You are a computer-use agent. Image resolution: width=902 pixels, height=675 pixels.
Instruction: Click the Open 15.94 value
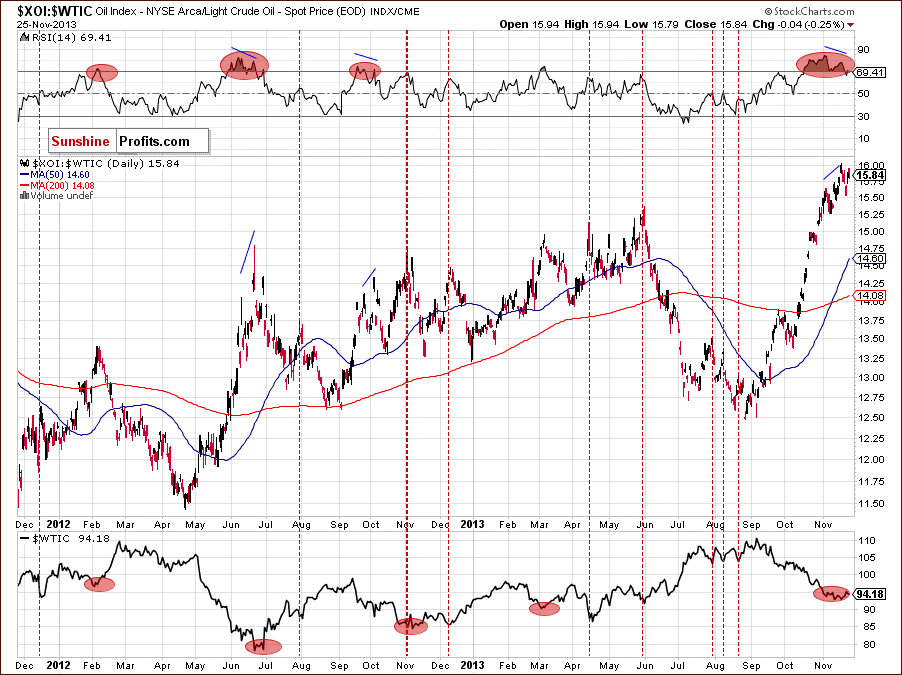529,24
